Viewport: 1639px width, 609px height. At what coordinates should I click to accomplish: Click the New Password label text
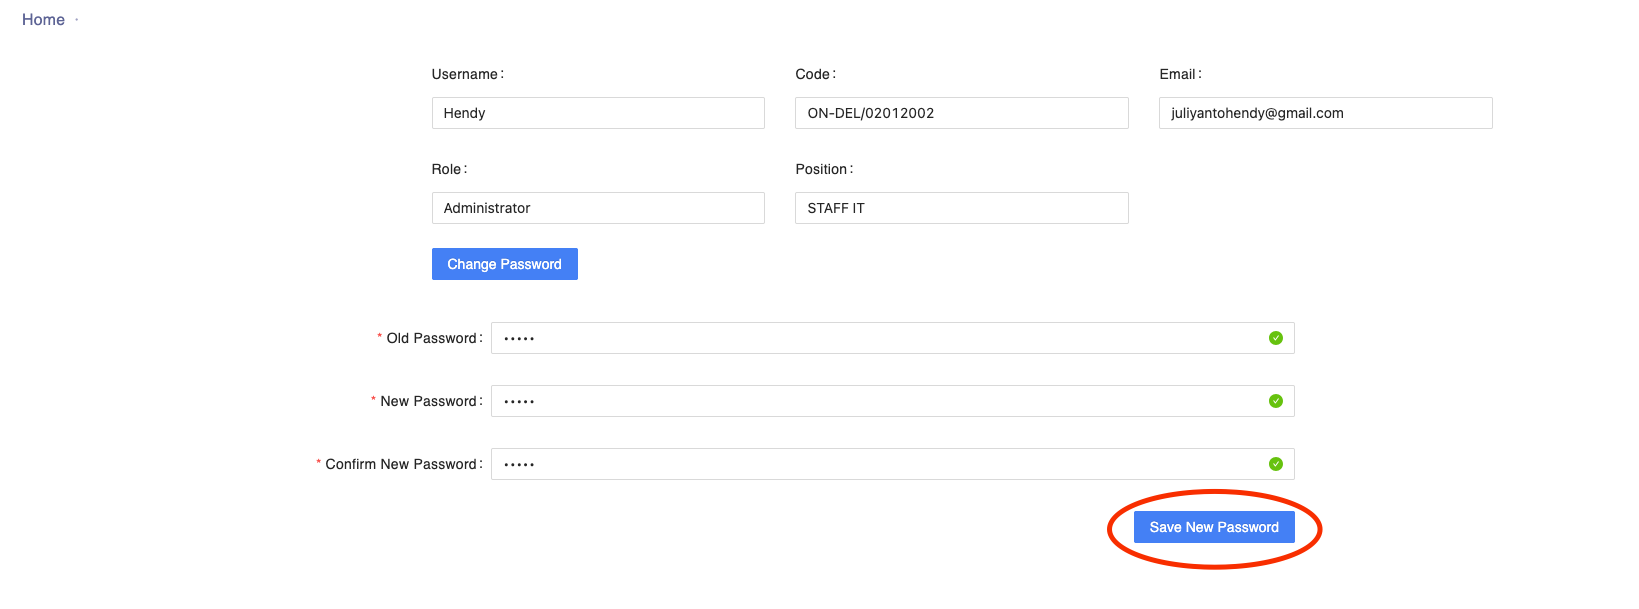coord(428,401)
